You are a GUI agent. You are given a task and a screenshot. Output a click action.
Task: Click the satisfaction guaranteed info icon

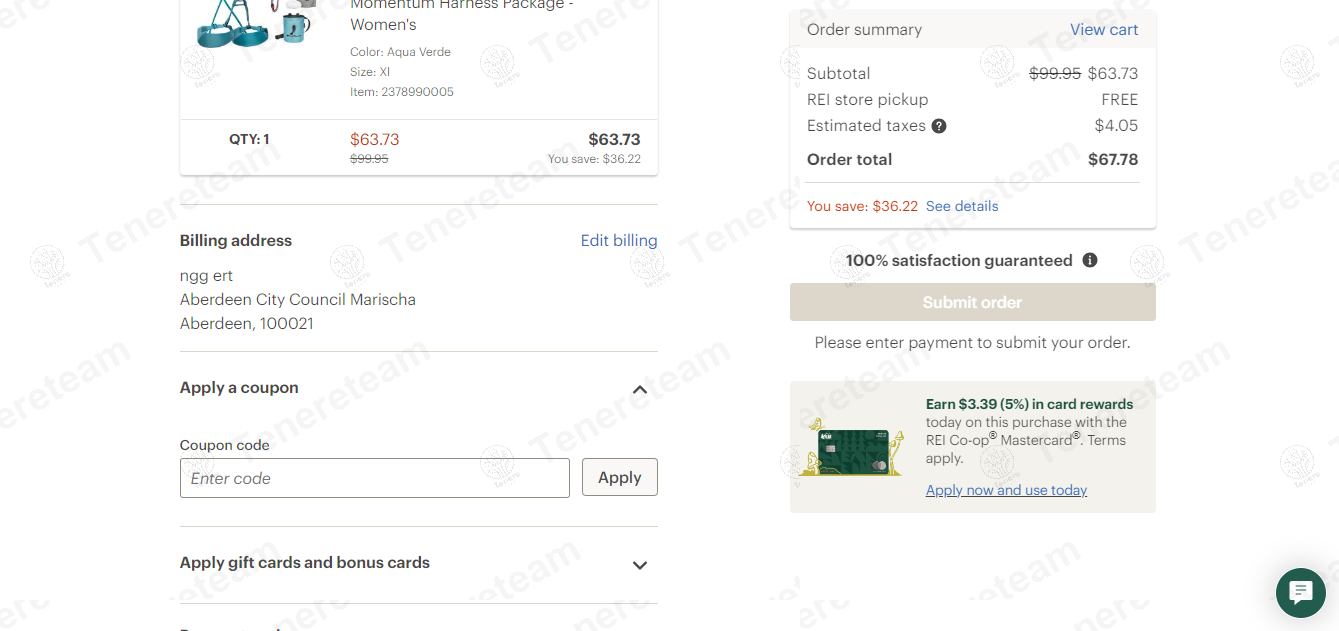click(x=1090, y=260)
